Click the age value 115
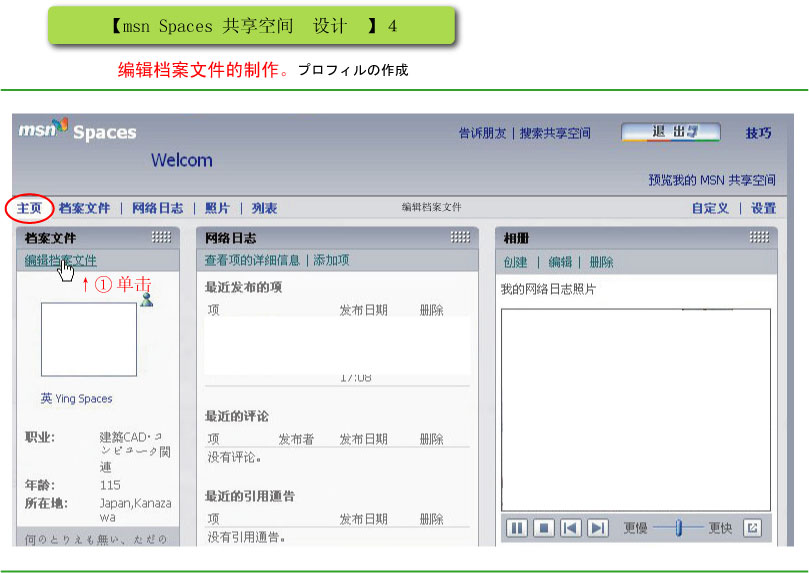 pos(110,485)
